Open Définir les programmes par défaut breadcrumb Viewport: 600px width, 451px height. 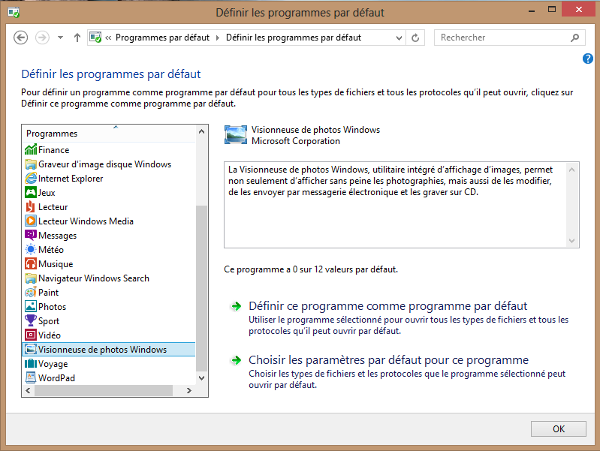coord(293,37)
